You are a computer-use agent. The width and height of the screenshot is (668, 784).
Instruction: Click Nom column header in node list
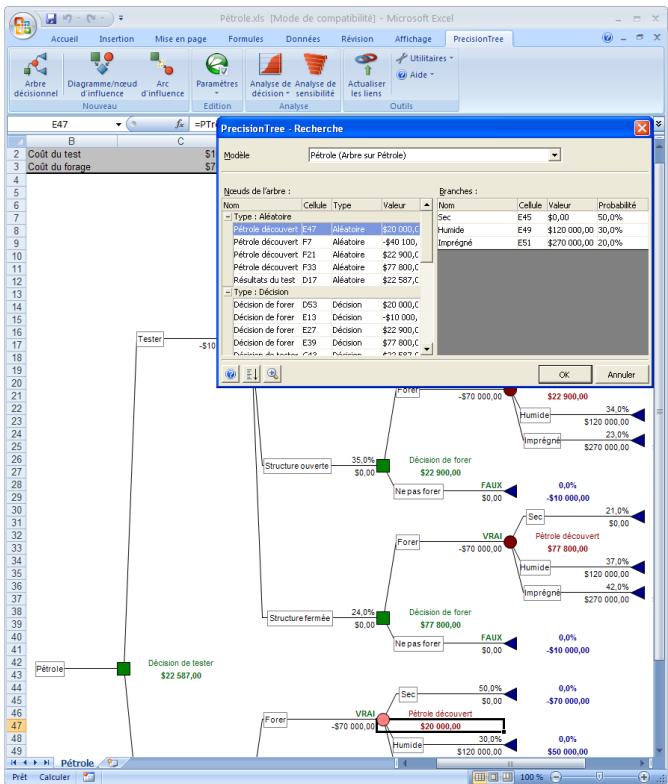click(262, 205)
